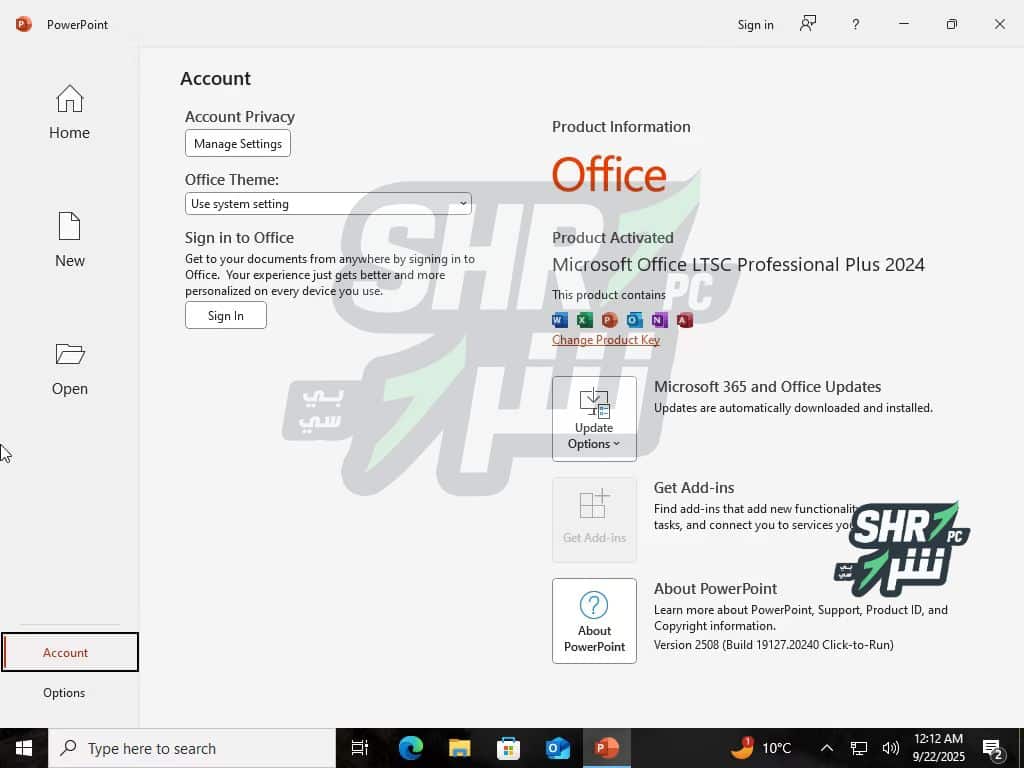Open Microsoft Store from taskbar
Image resolution: width=1024 pixels, height=768 pixels.
[x=509, y=748]
